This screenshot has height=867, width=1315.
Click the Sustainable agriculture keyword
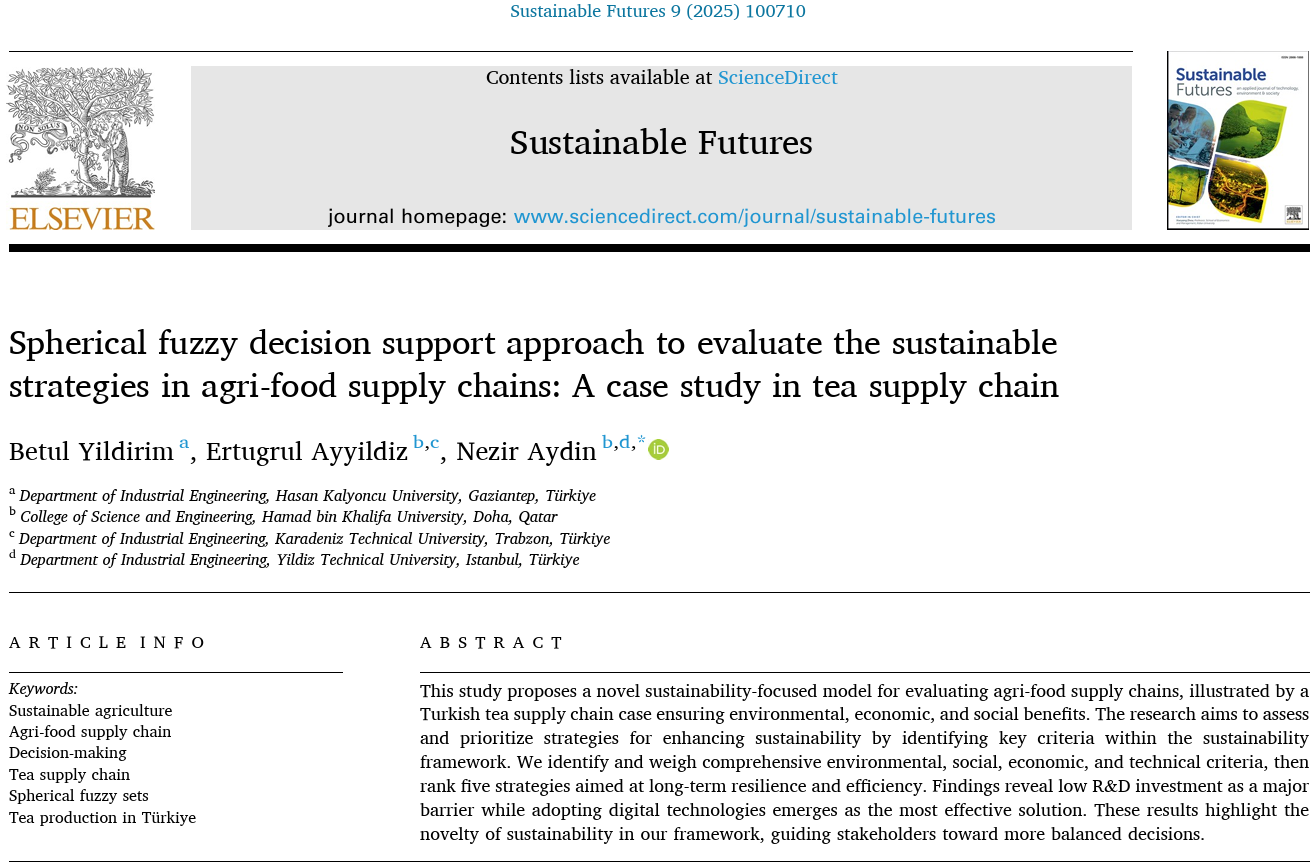[x=90, y=711]
